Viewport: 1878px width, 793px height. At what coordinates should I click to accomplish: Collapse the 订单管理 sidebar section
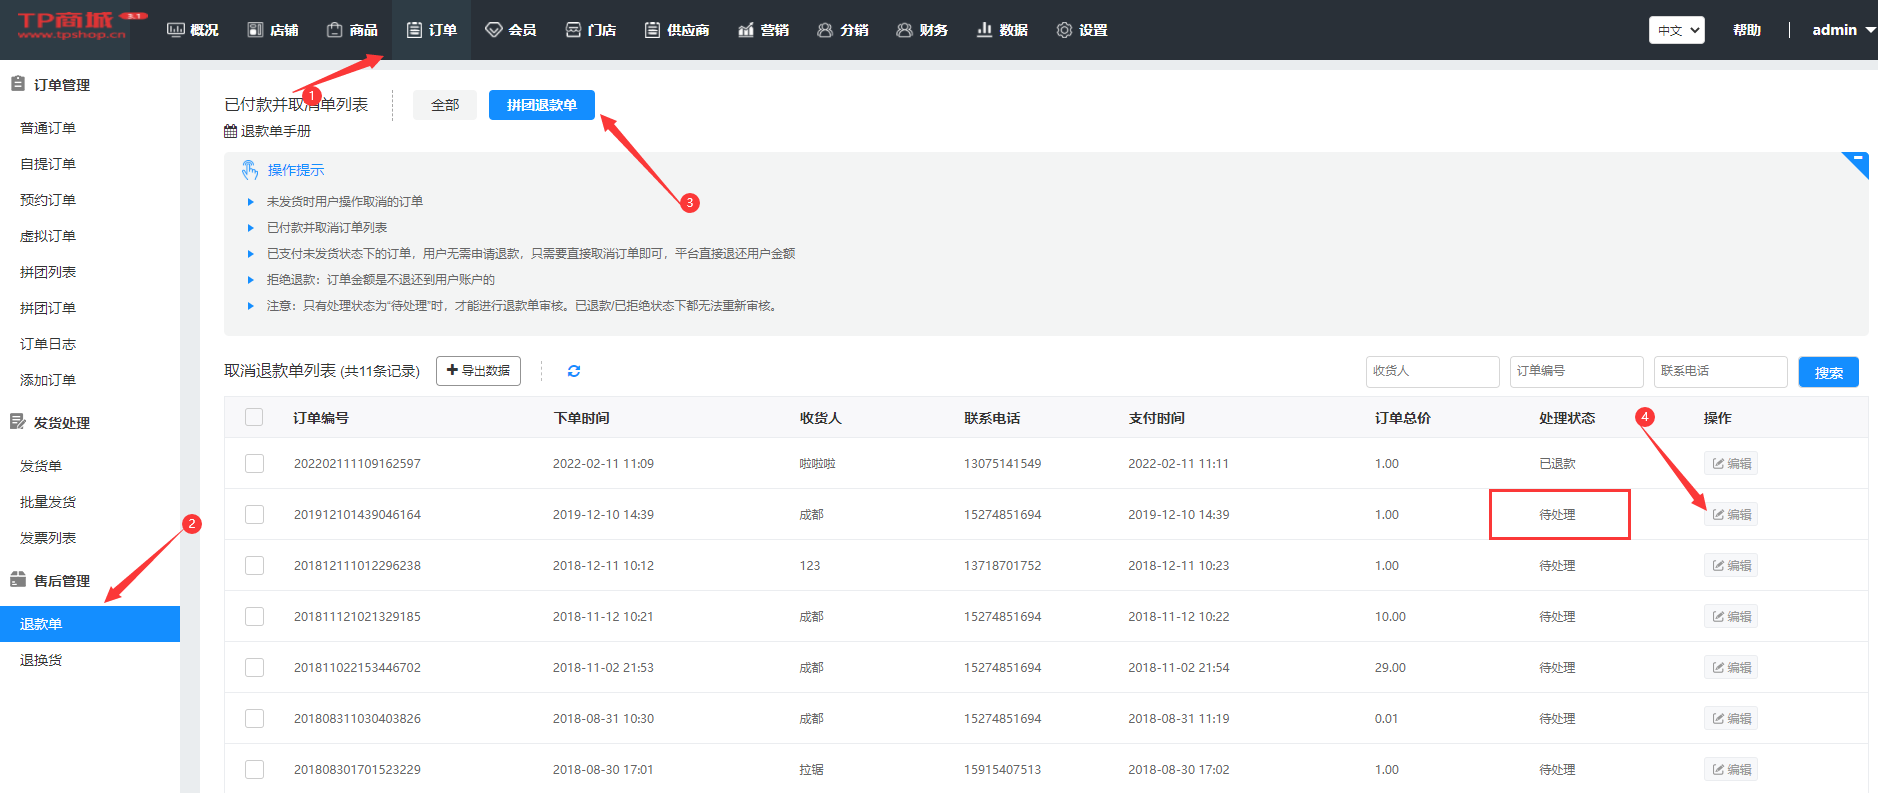[x=62, y=85]
